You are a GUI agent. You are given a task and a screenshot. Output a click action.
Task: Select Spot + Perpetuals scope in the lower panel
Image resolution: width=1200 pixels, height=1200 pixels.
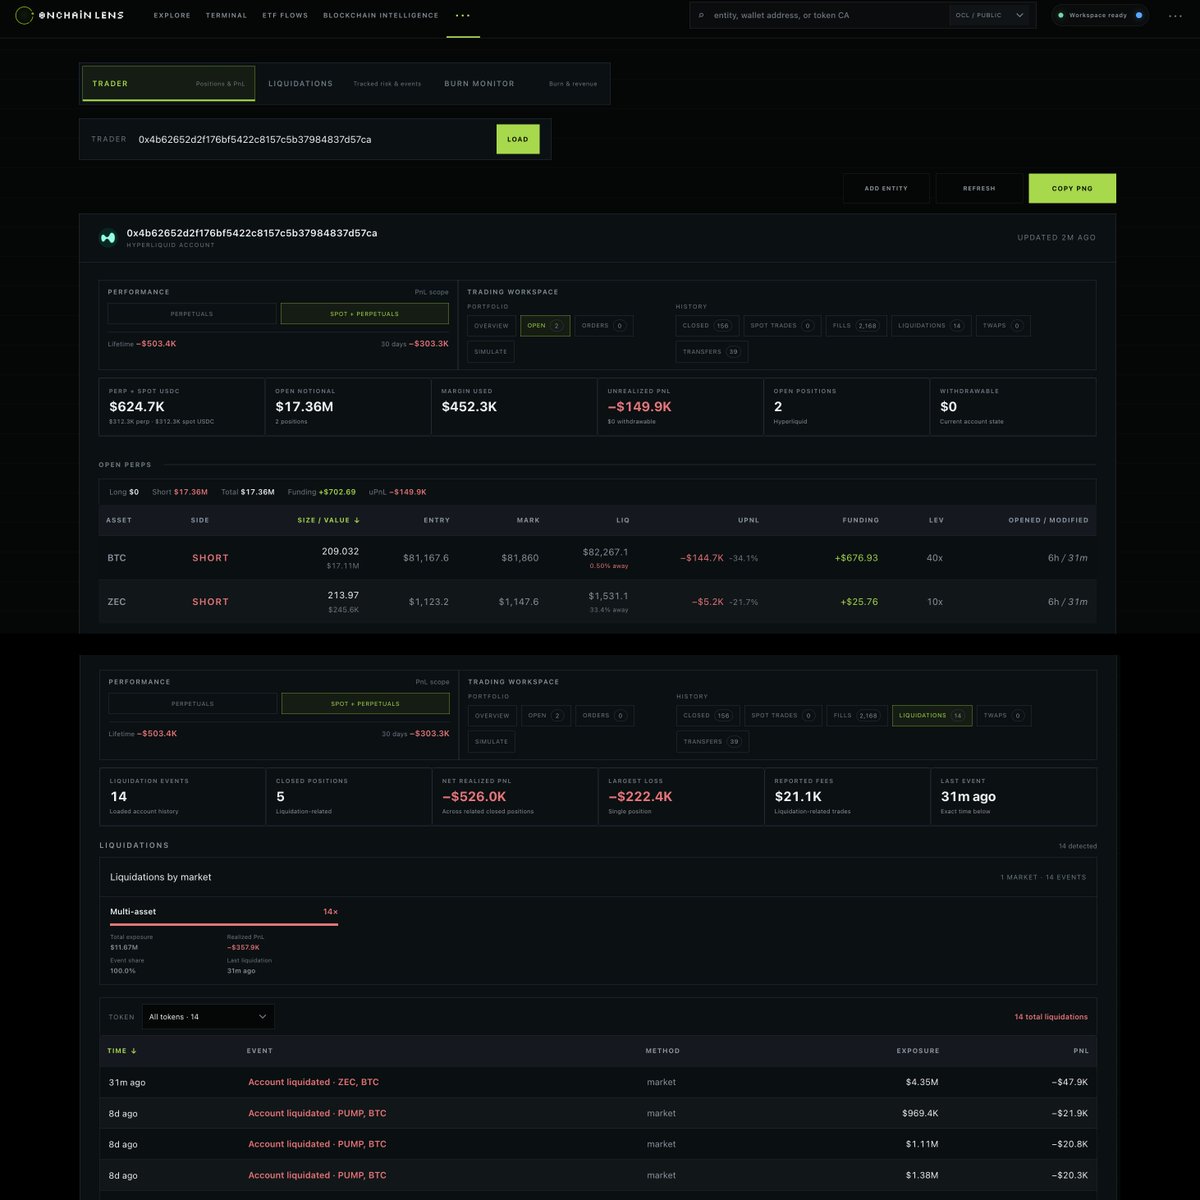coord(366,704)
